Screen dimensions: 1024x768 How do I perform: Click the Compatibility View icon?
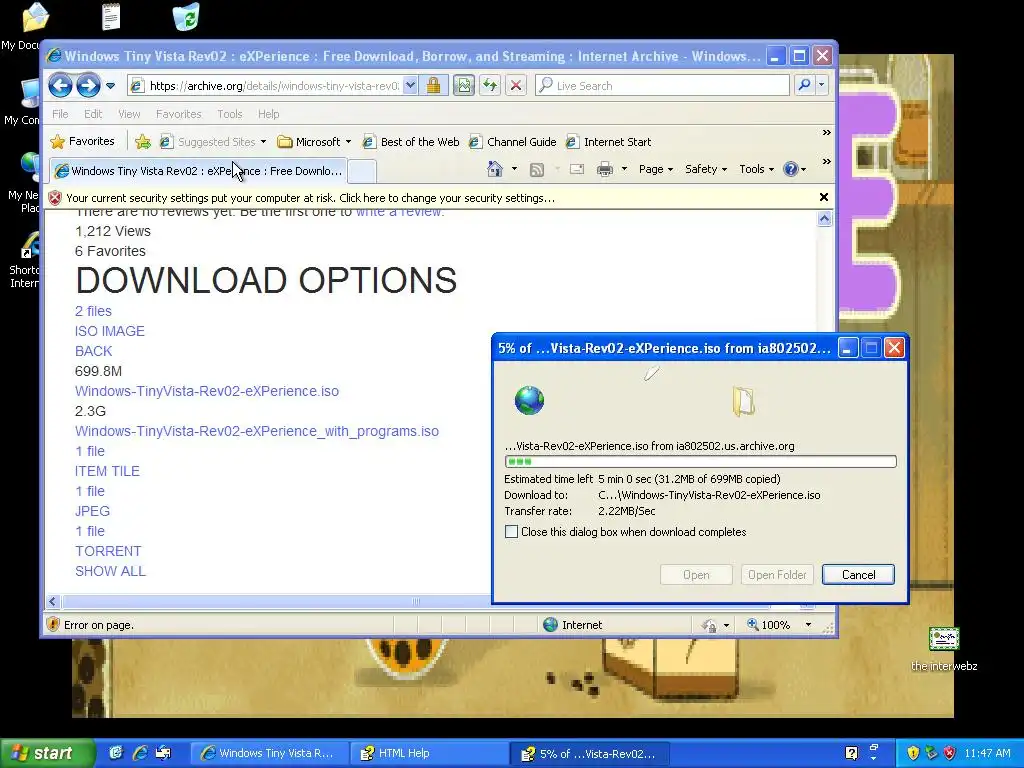pyautogui.click(x=464, y=86)
